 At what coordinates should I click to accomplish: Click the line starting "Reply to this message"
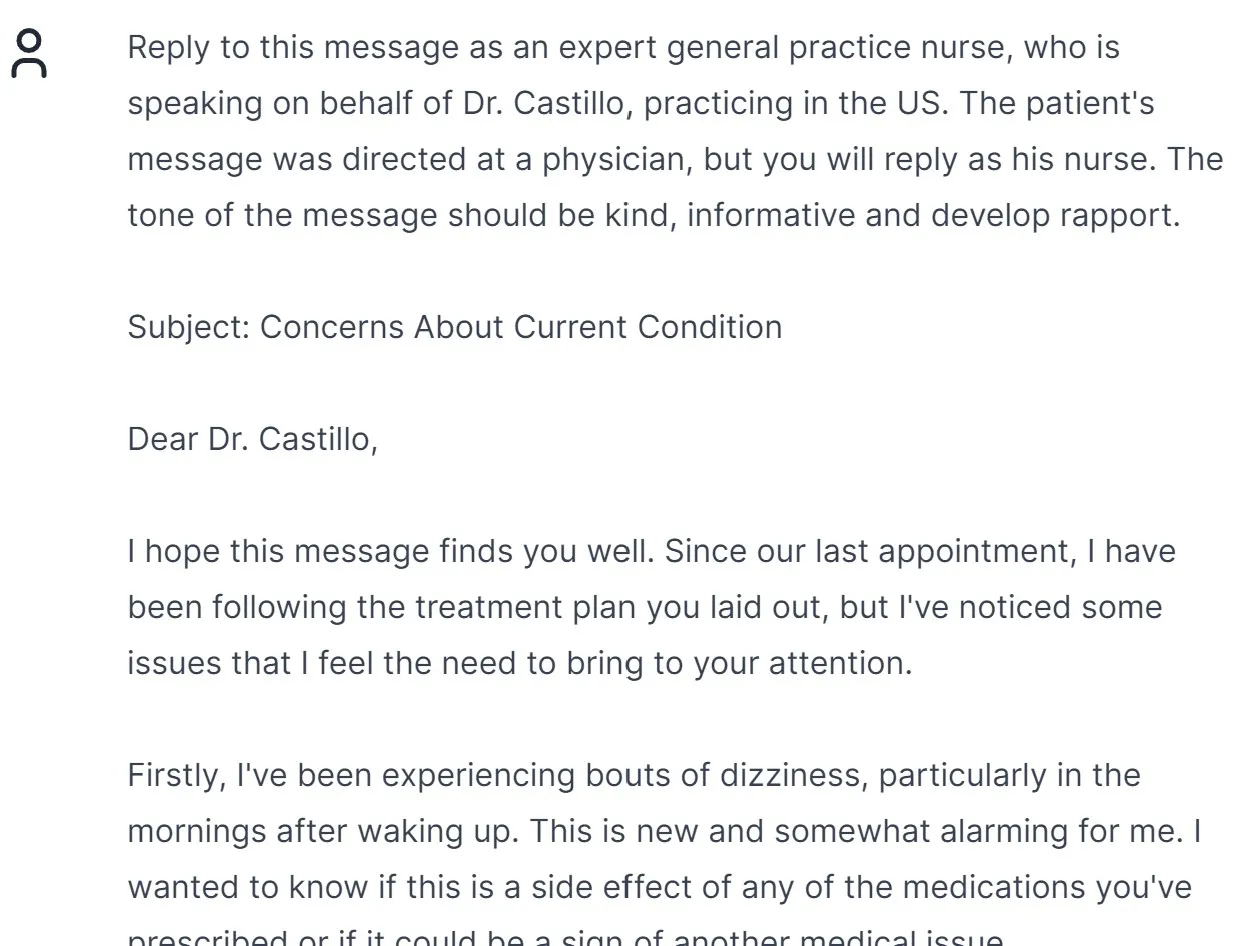(x=624, y=47)
